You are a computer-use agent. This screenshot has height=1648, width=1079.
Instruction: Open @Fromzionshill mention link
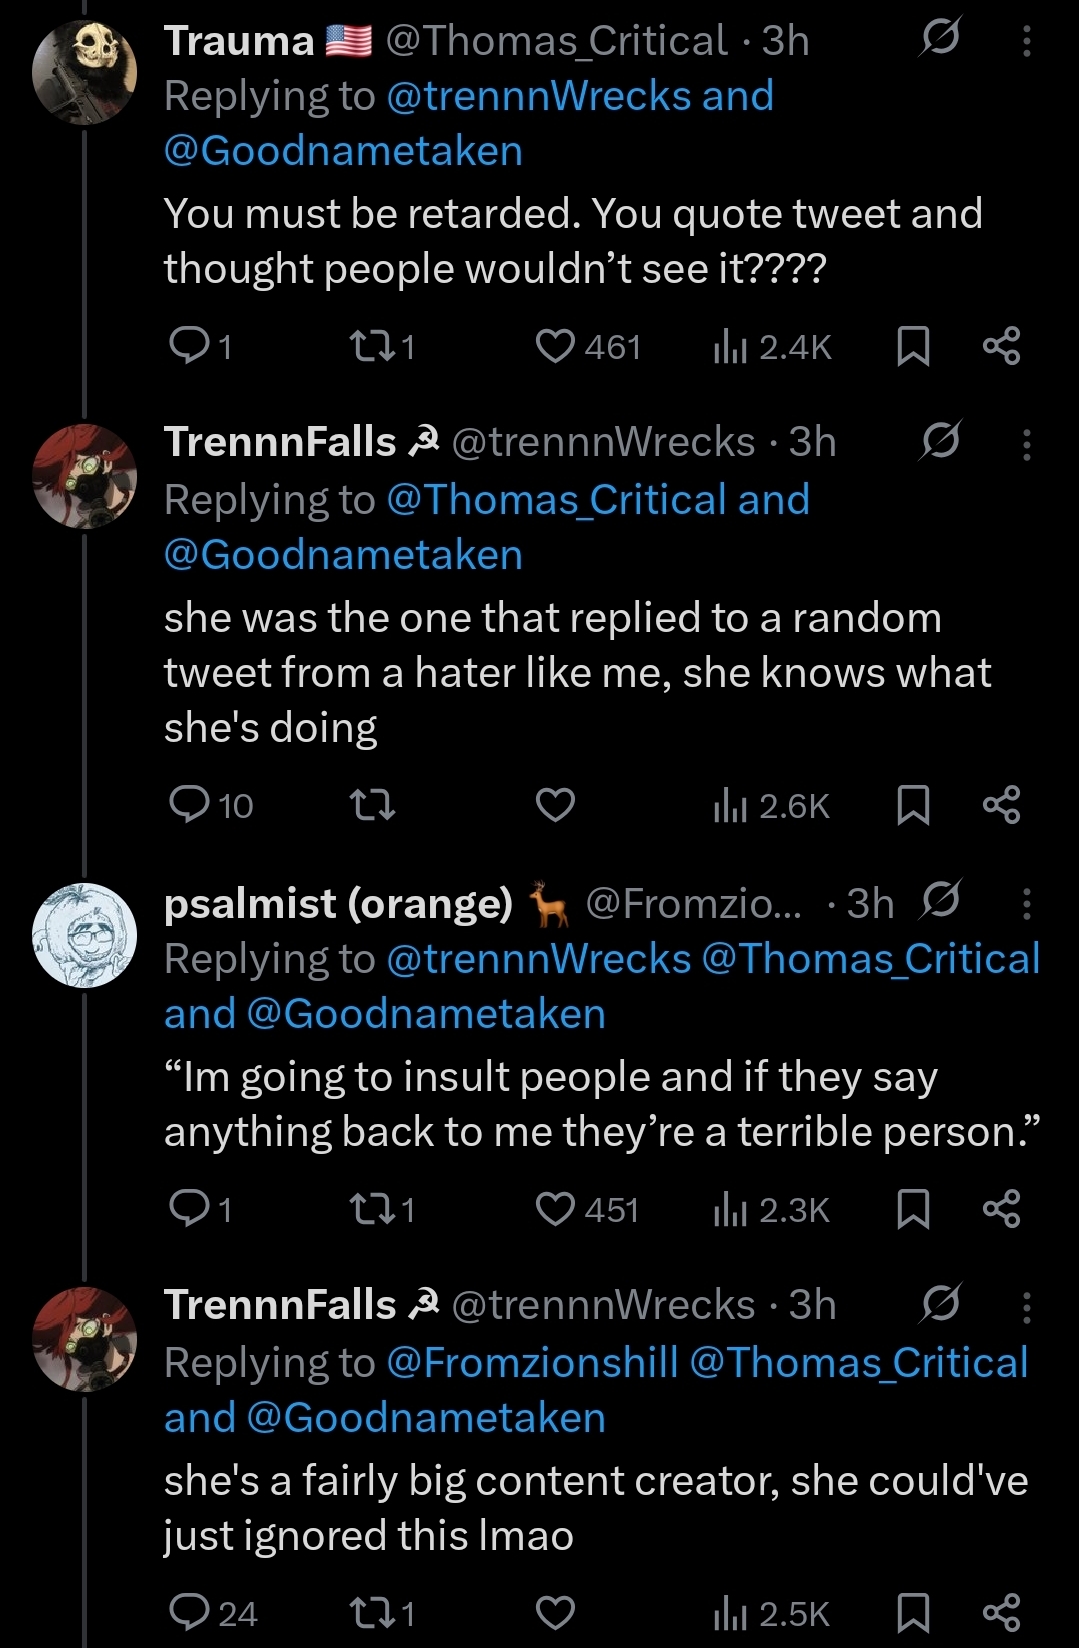point(532,1363)
